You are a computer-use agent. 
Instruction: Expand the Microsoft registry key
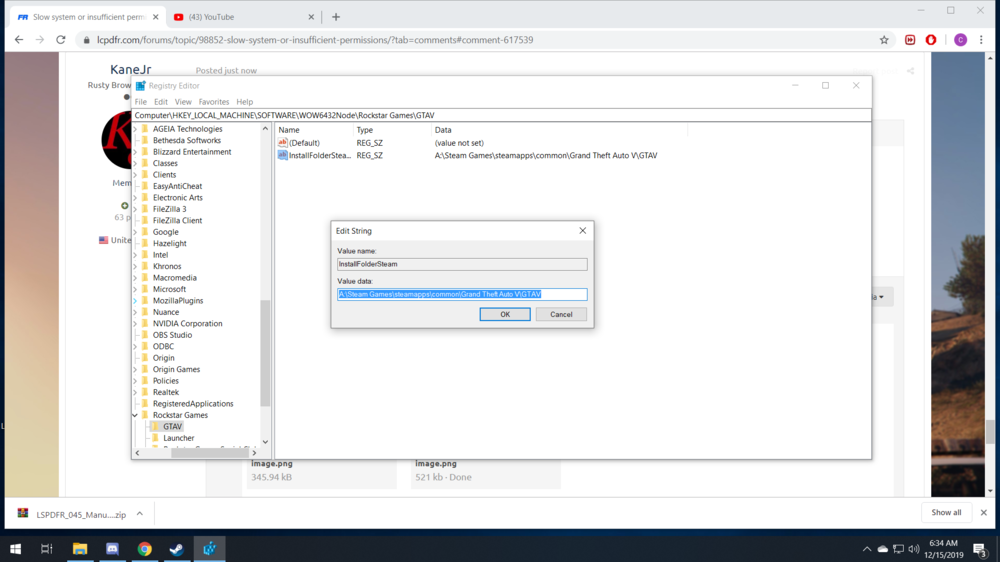135,289
